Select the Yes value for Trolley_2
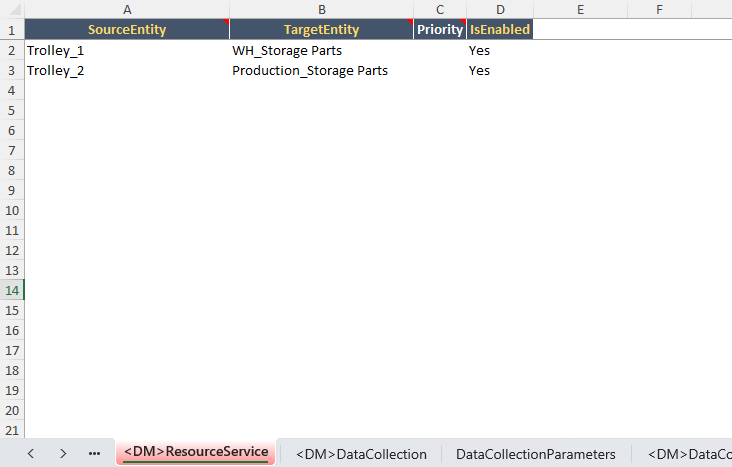The width and height of the screenshot is (732, 467). tap(499, 70)
